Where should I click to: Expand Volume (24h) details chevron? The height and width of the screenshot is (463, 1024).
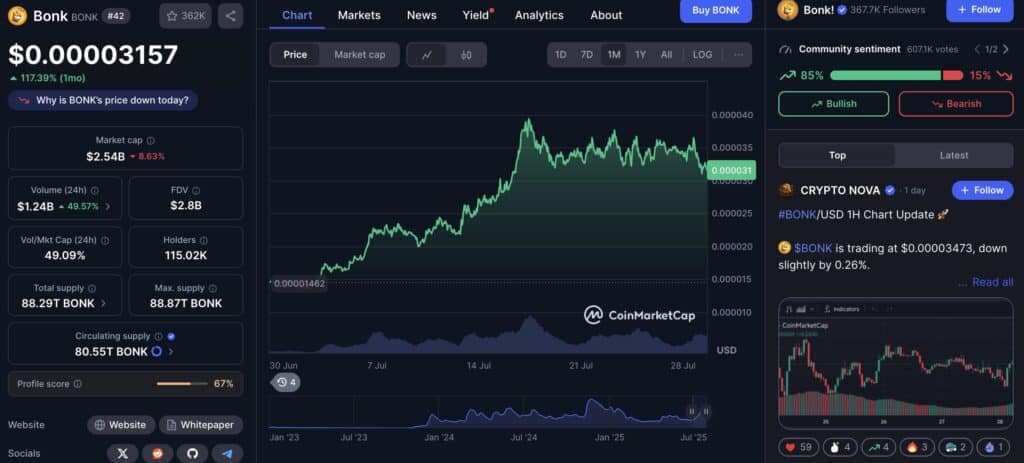[x=108, y=206]
